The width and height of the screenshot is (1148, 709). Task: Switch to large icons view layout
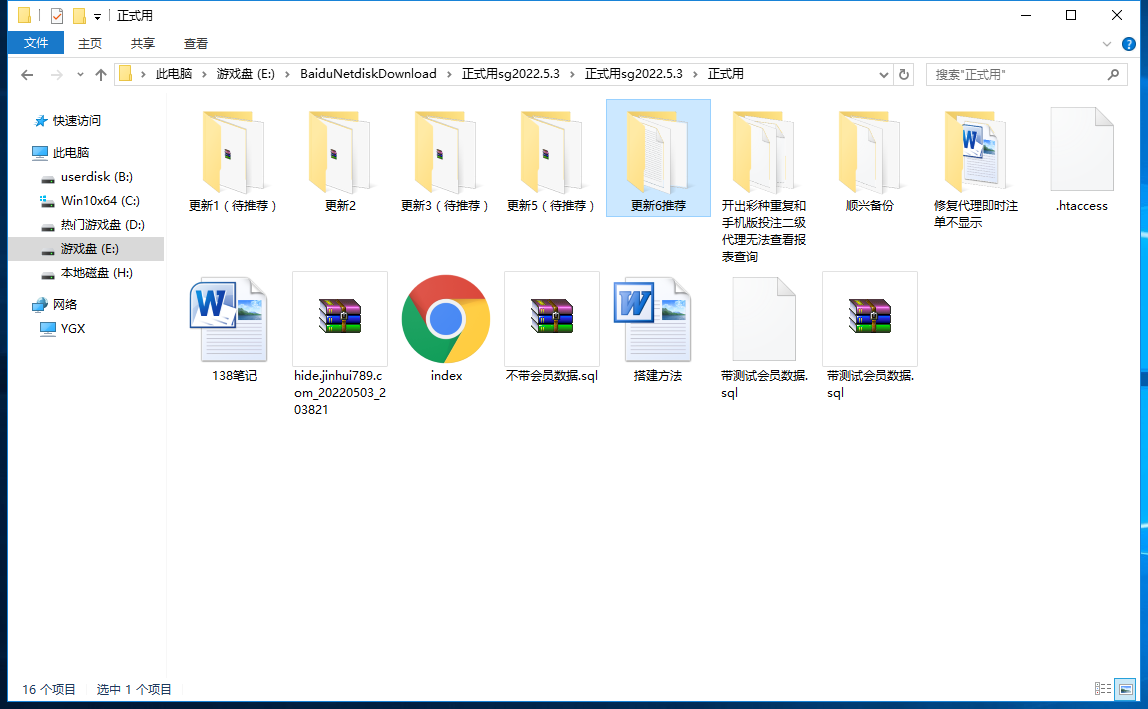[x=1125, y=688]
